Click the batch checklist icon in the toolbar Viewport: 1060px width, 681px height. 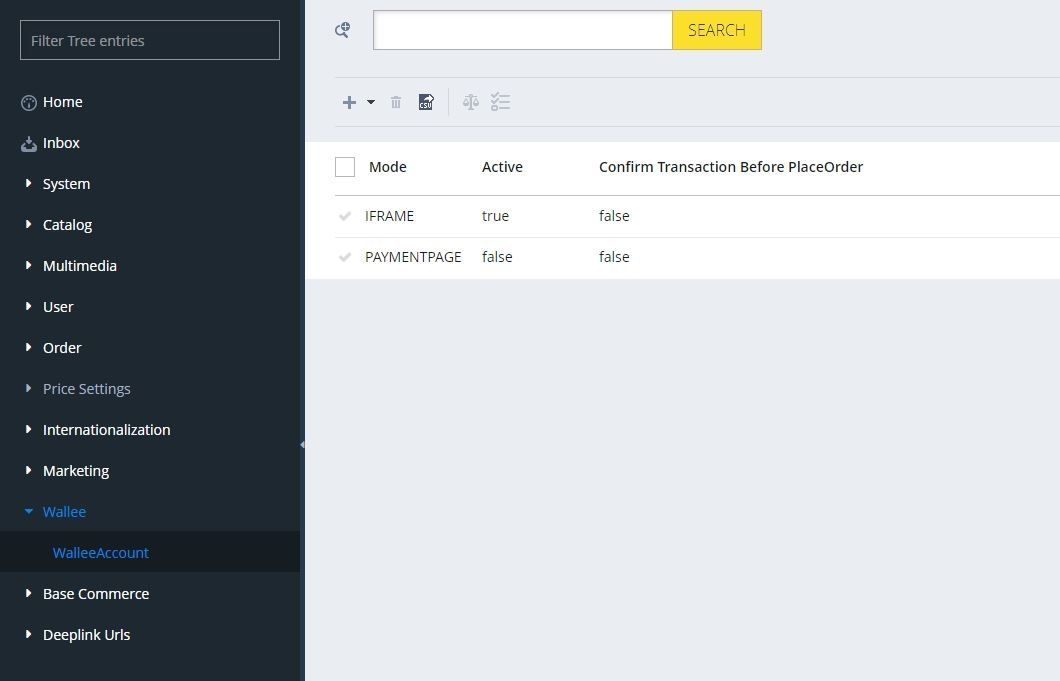point(500,102)
